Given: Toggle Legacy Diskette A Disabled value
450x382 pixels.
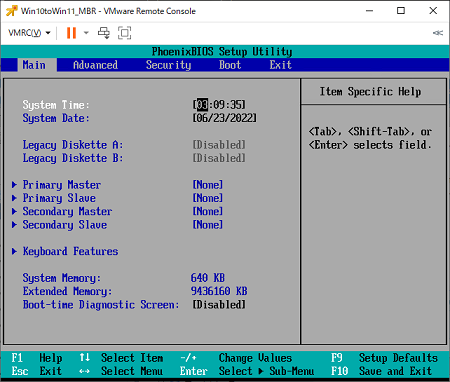Looking at the screenshot, I should (219, 145).
